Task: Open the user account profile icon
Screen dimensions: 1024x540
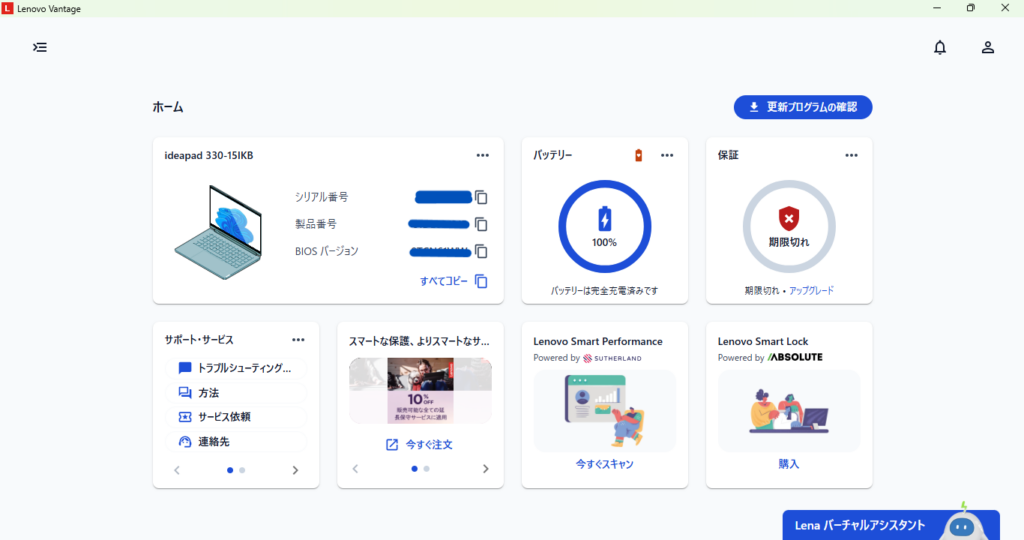Action: (x=987, y=47)
